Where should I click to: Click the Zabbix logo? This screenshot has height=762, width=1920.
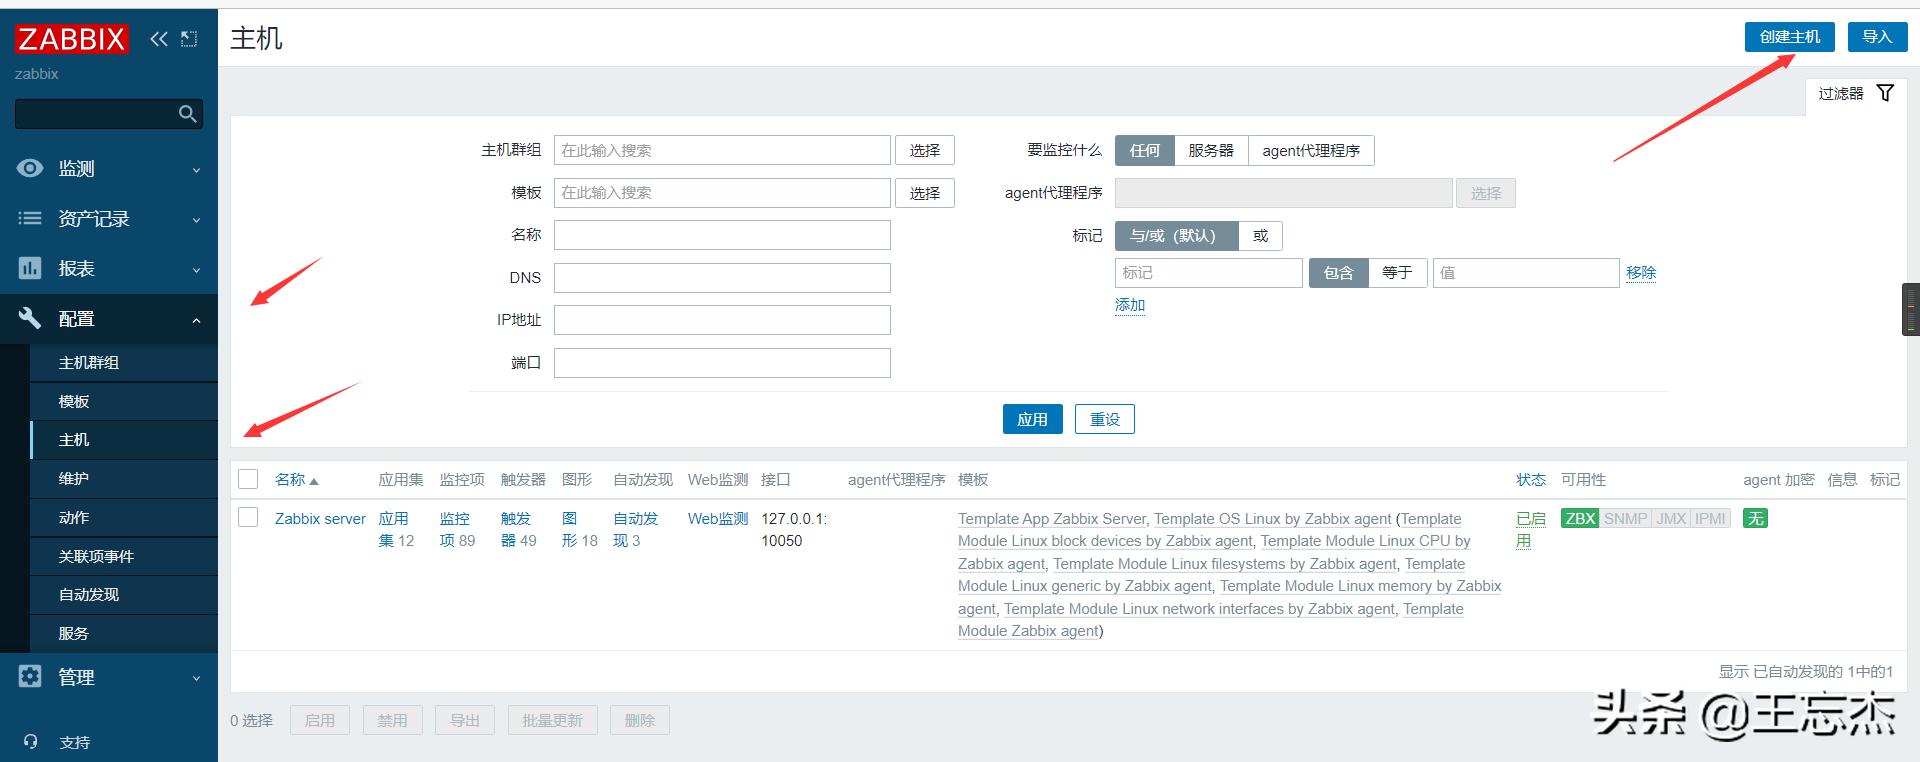click(x=72, y=39)
